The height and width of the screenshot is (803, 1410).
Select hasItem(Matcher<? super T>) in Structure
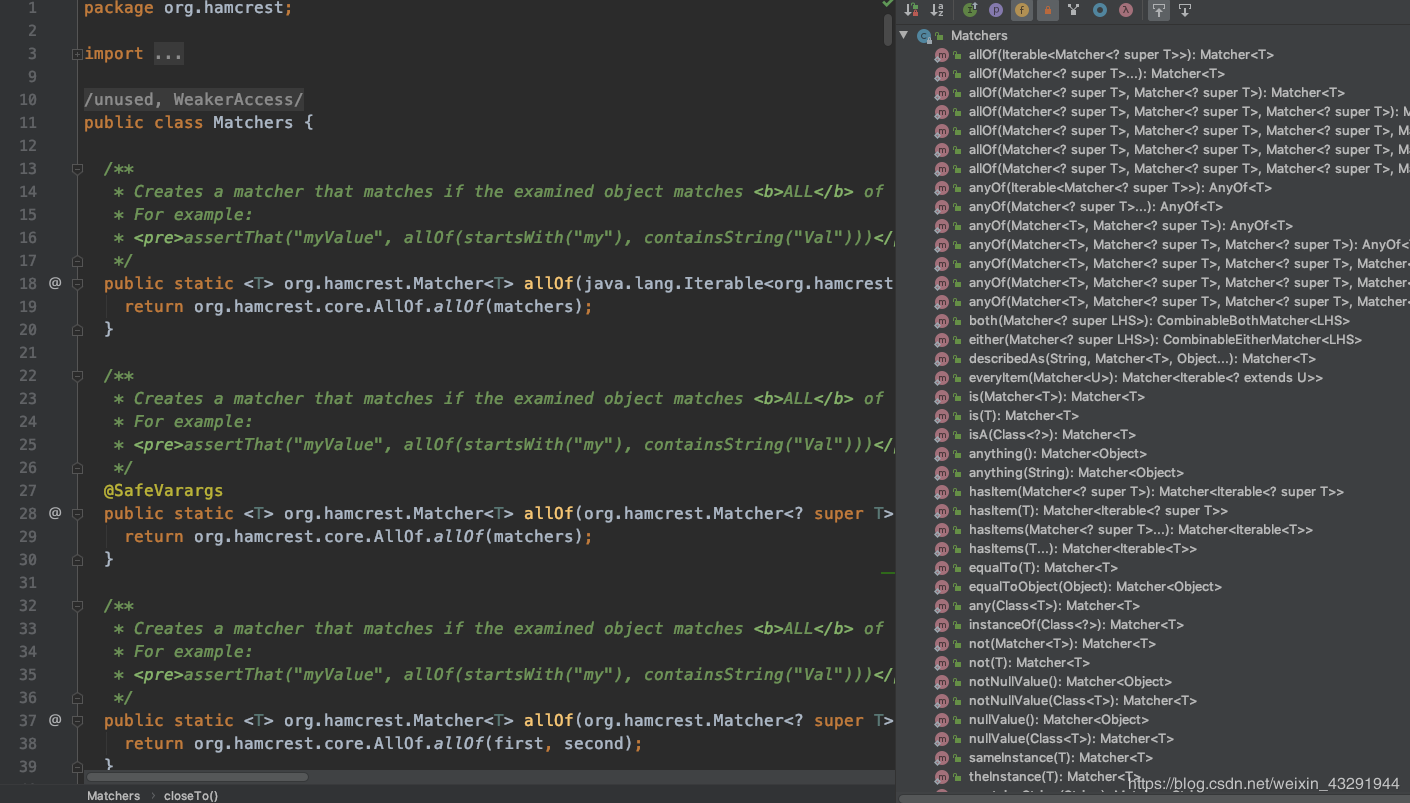(x=1156, y=492)
